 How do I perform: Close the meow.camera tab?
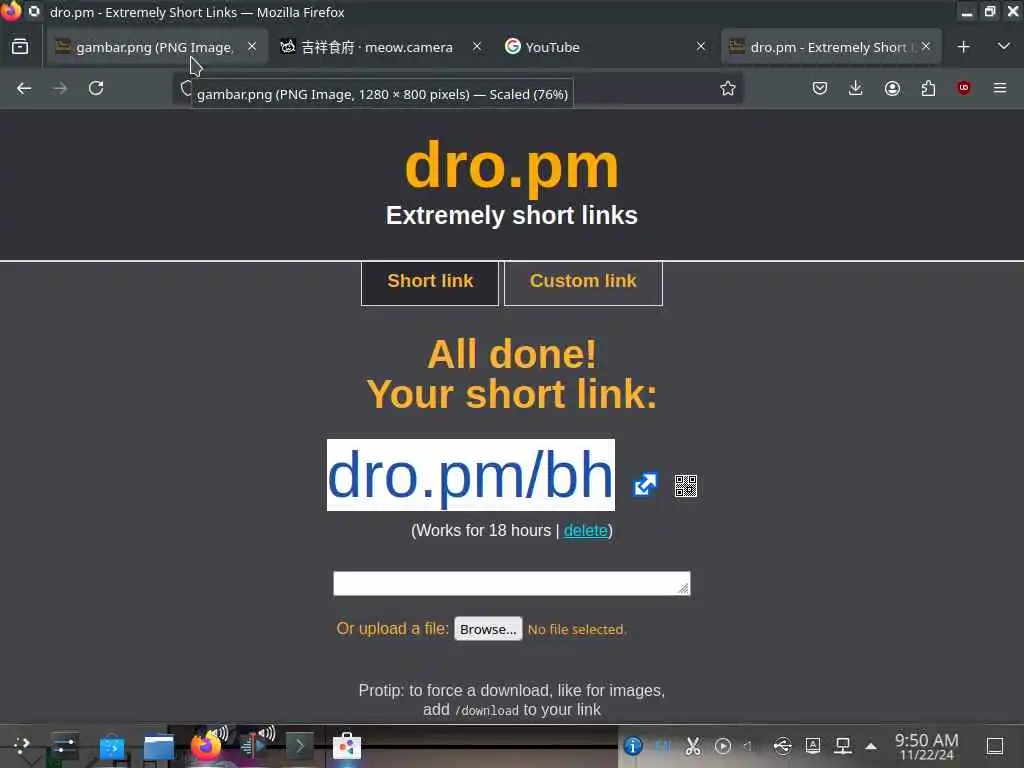pyautogui.click(x=477, y=46)
